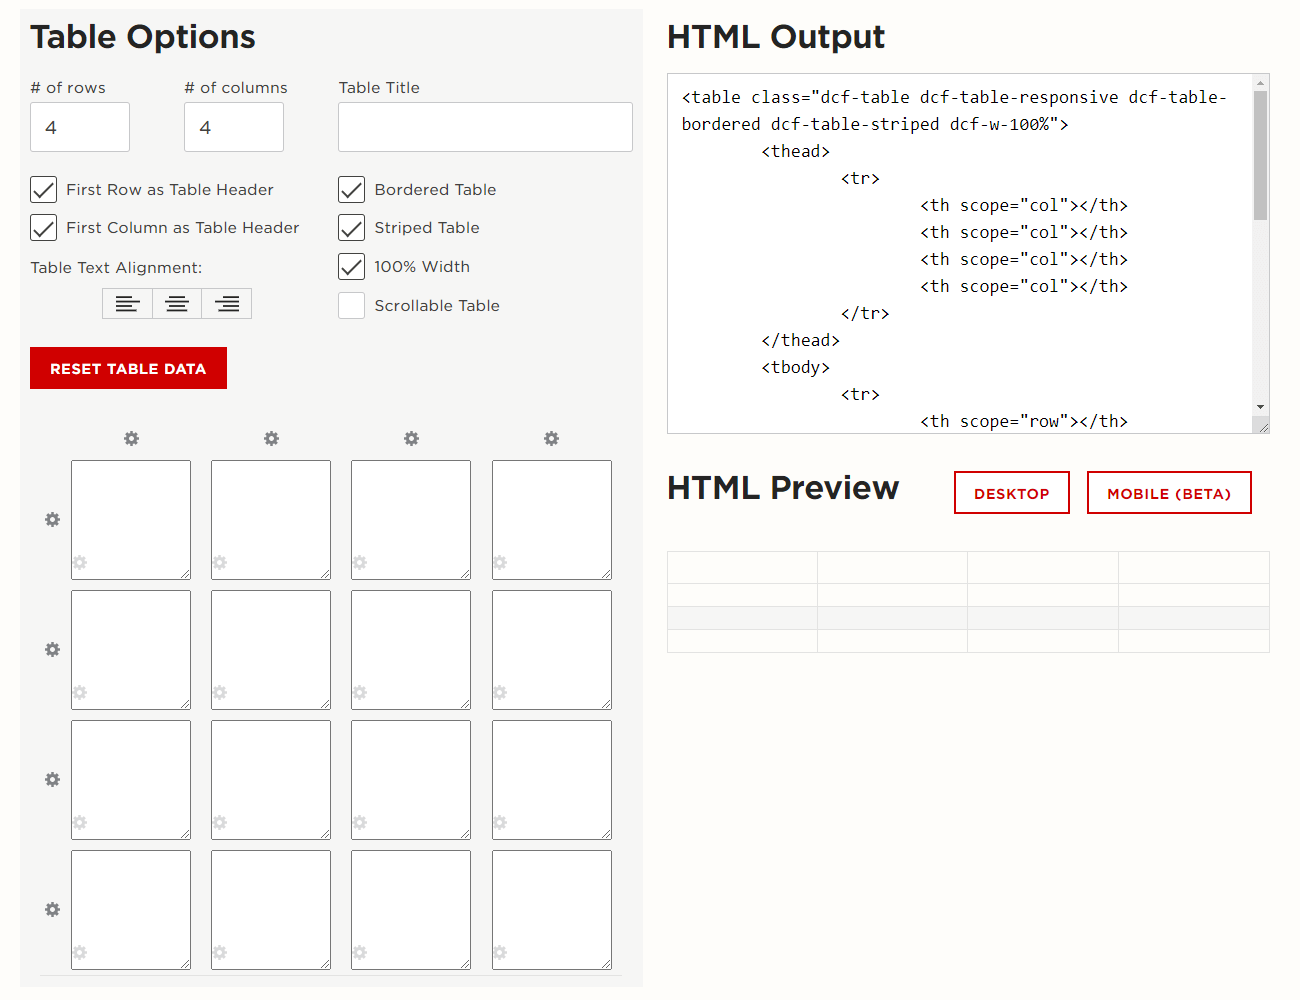
Task: Select center text alignment icon
Action: pyautogui.click(x=177, y=304)
